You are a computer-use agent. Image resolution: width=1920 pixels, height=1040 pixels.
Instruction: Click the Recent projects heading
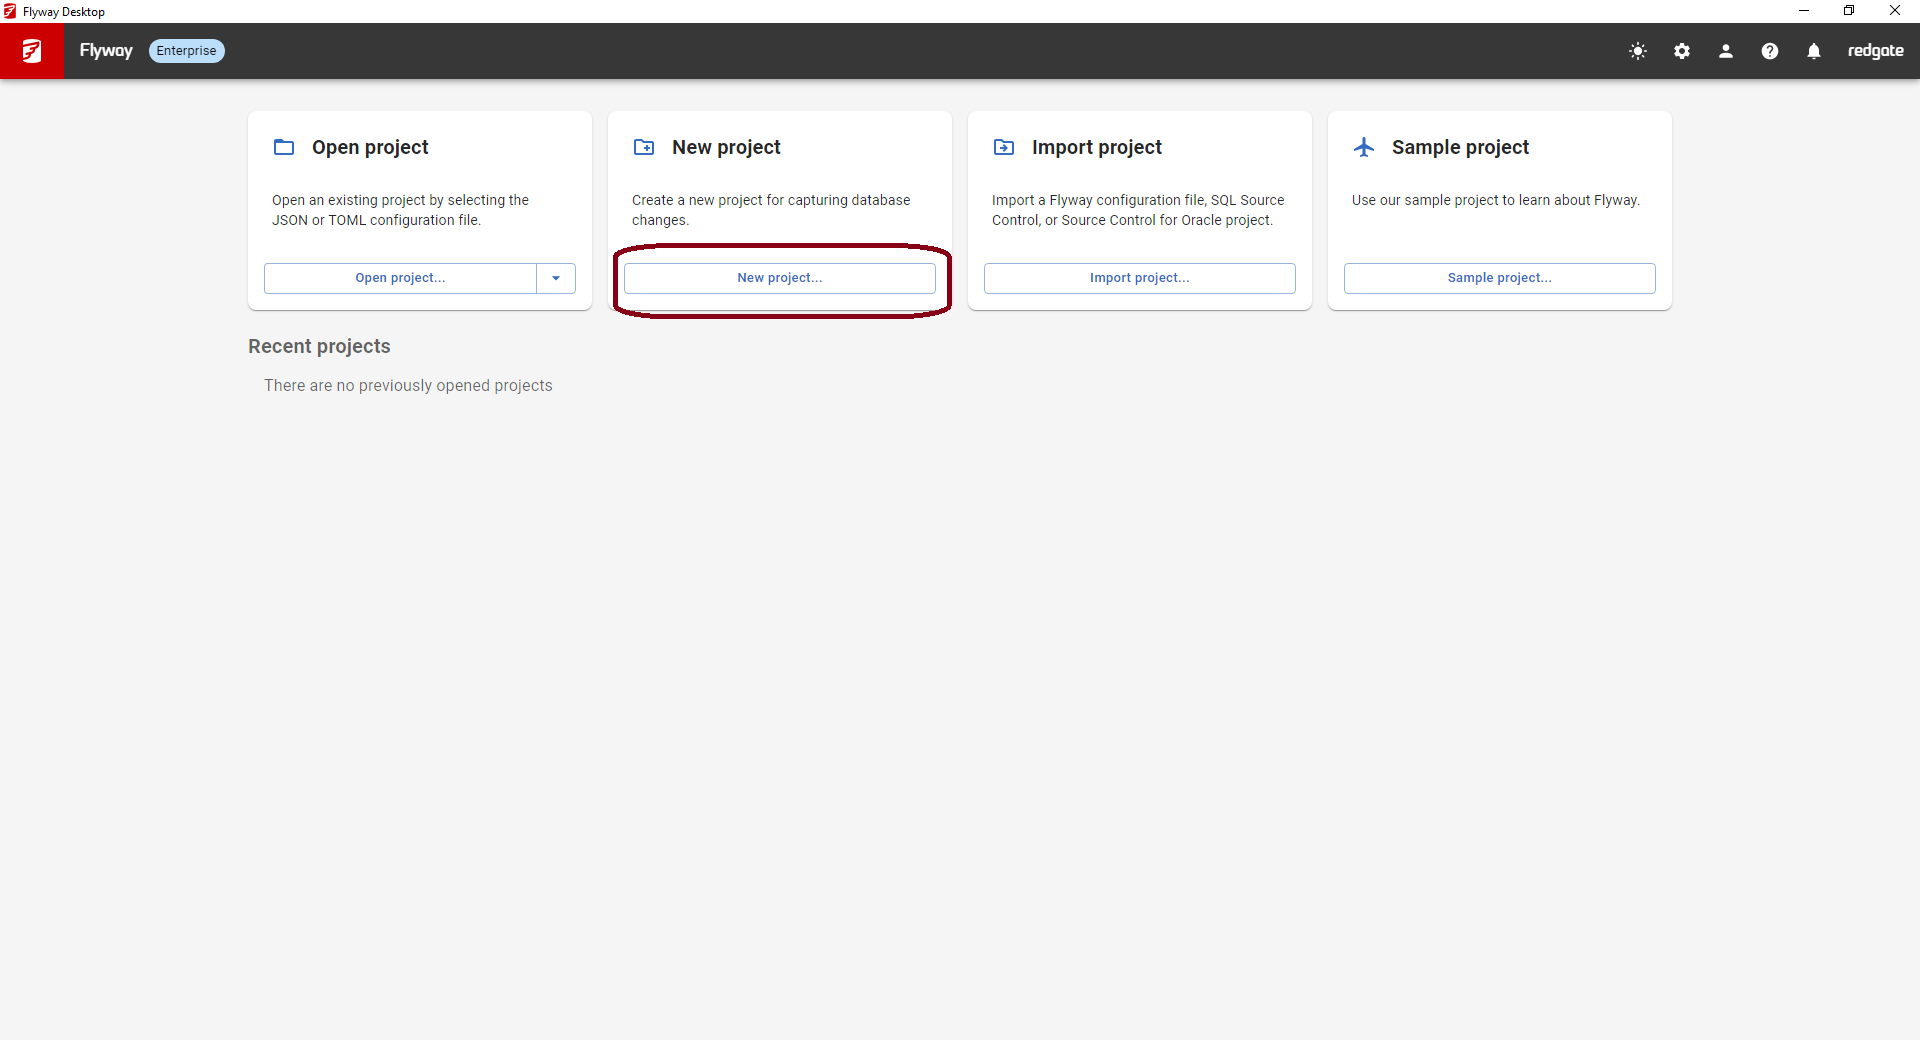(319, 346)
